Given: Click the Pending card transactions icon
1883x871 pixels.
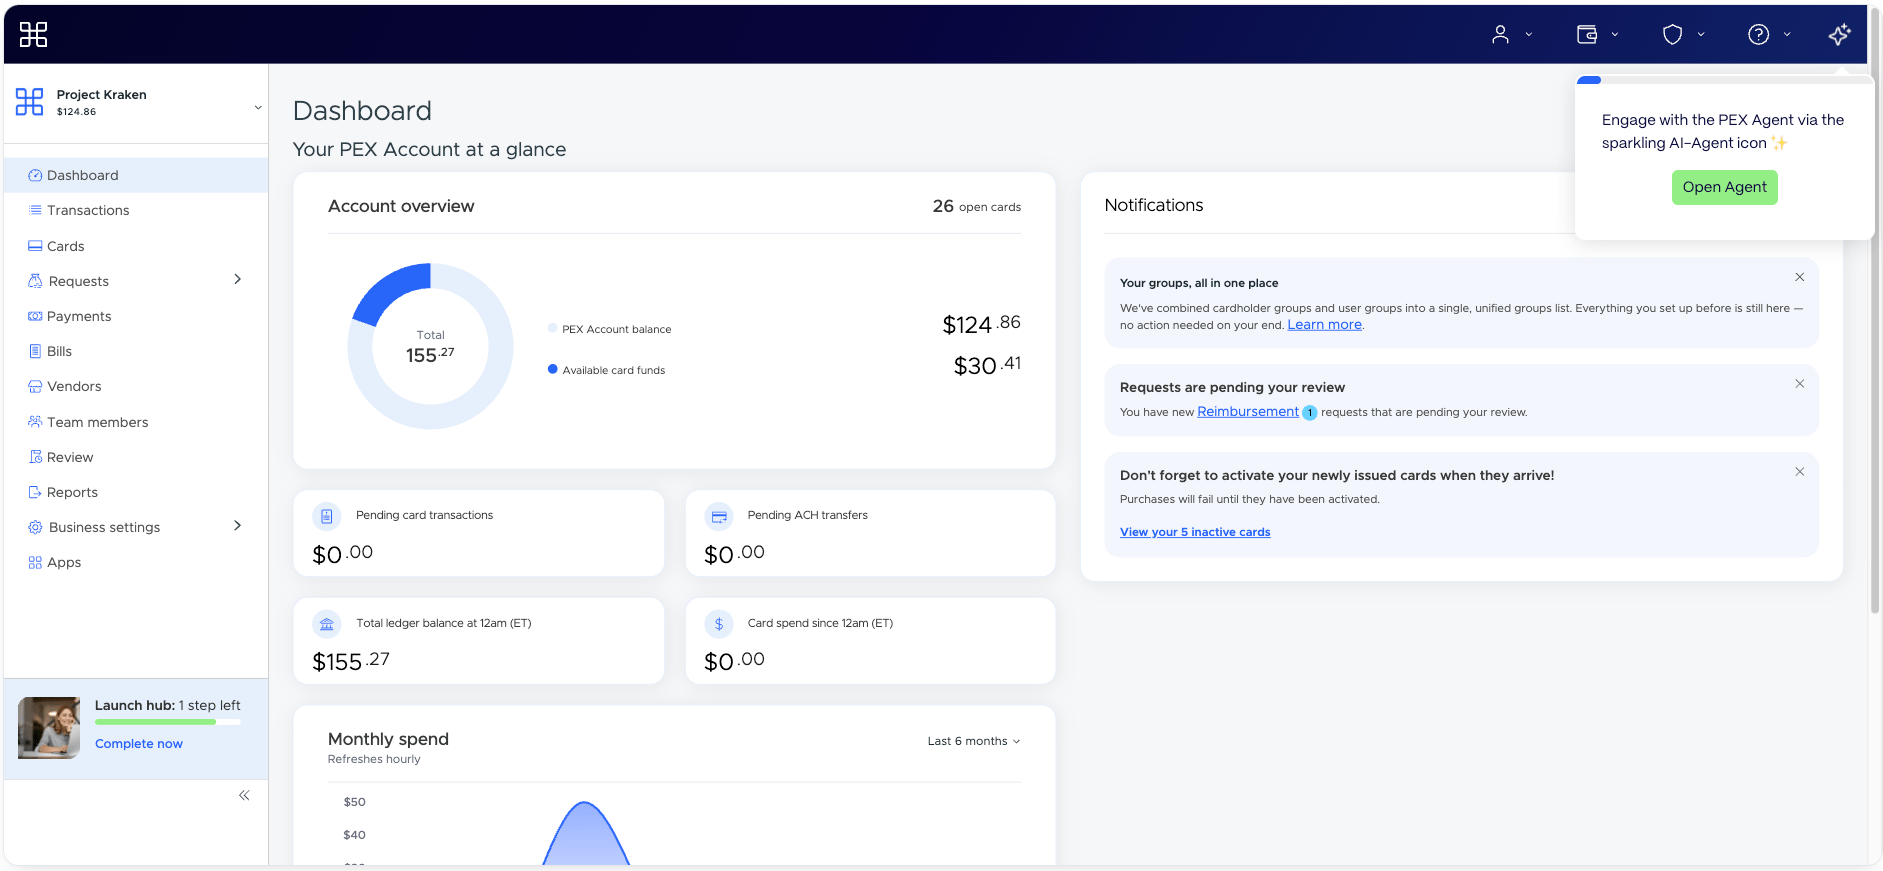Looking at the screenshot, I should [x=327, y=516].
